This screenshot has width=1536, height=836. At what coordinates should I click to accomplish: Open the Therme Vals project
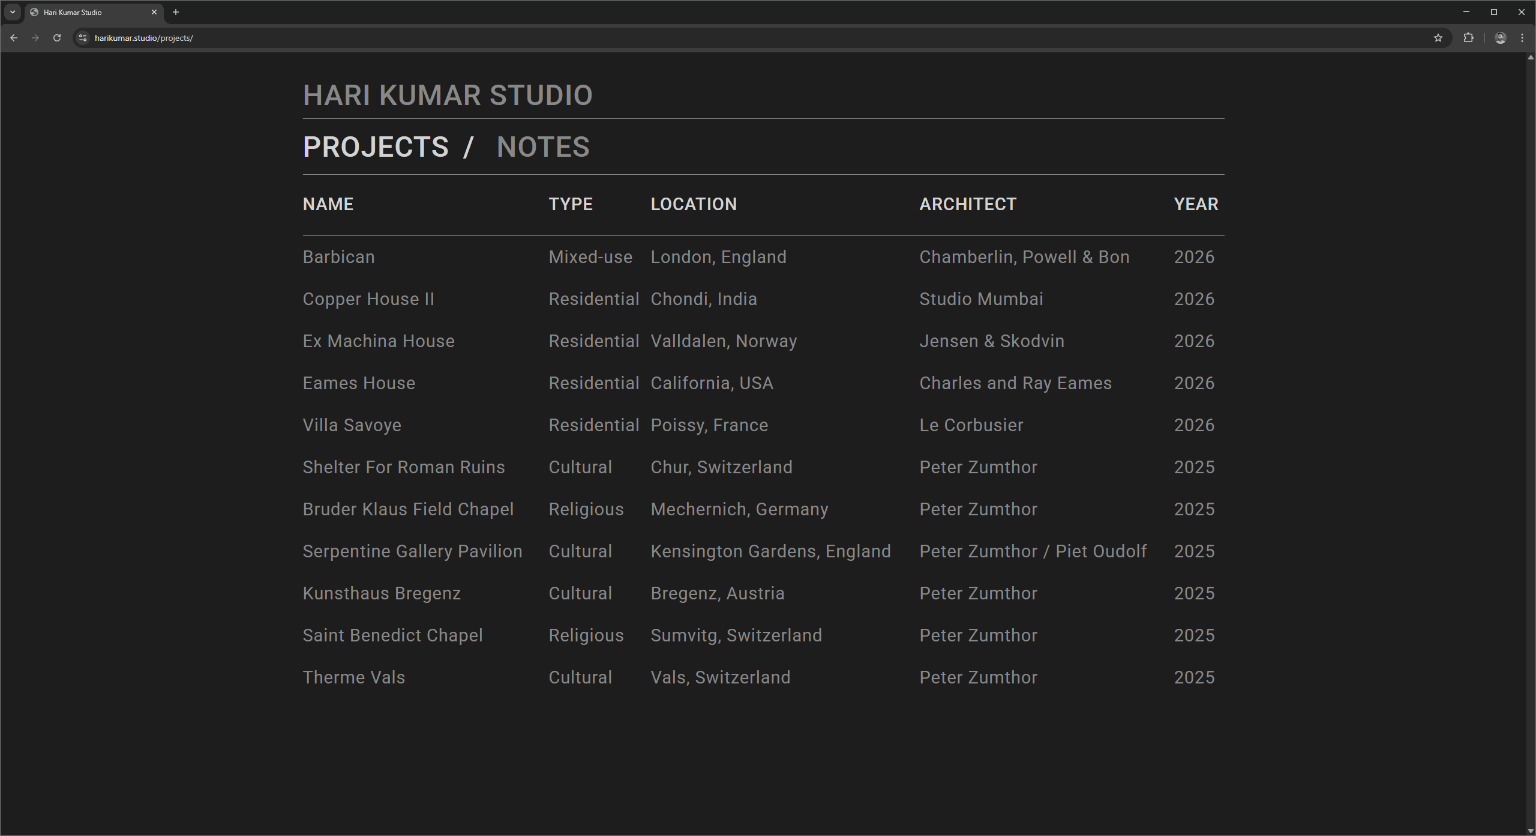click(354, 677)
